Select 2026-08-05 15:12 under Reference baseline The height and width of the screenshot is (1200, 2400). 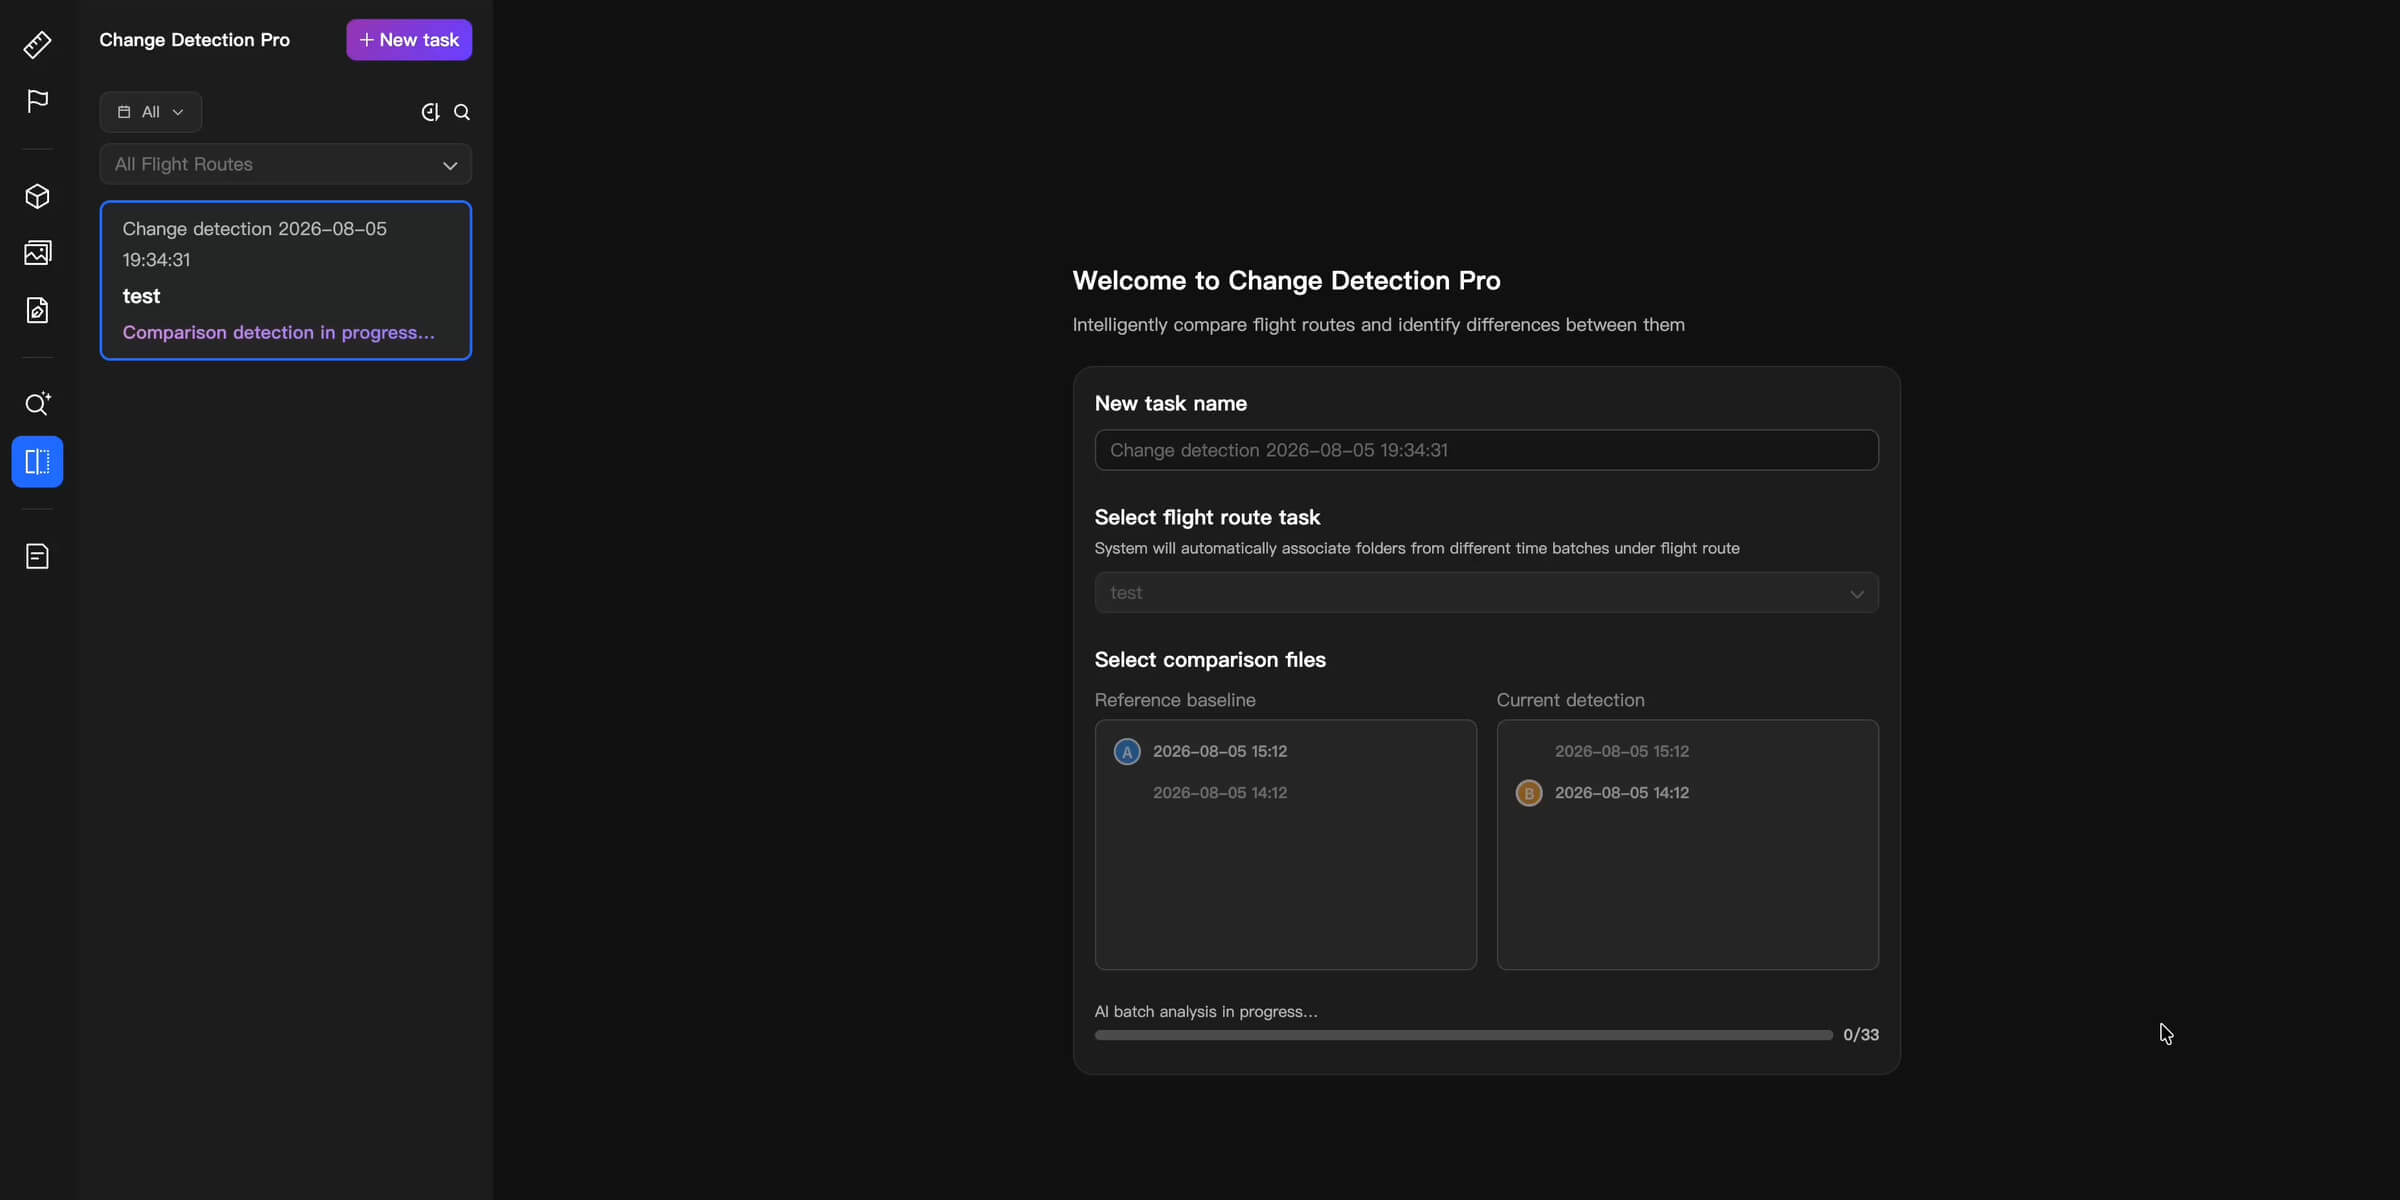tap(1220, 751)
